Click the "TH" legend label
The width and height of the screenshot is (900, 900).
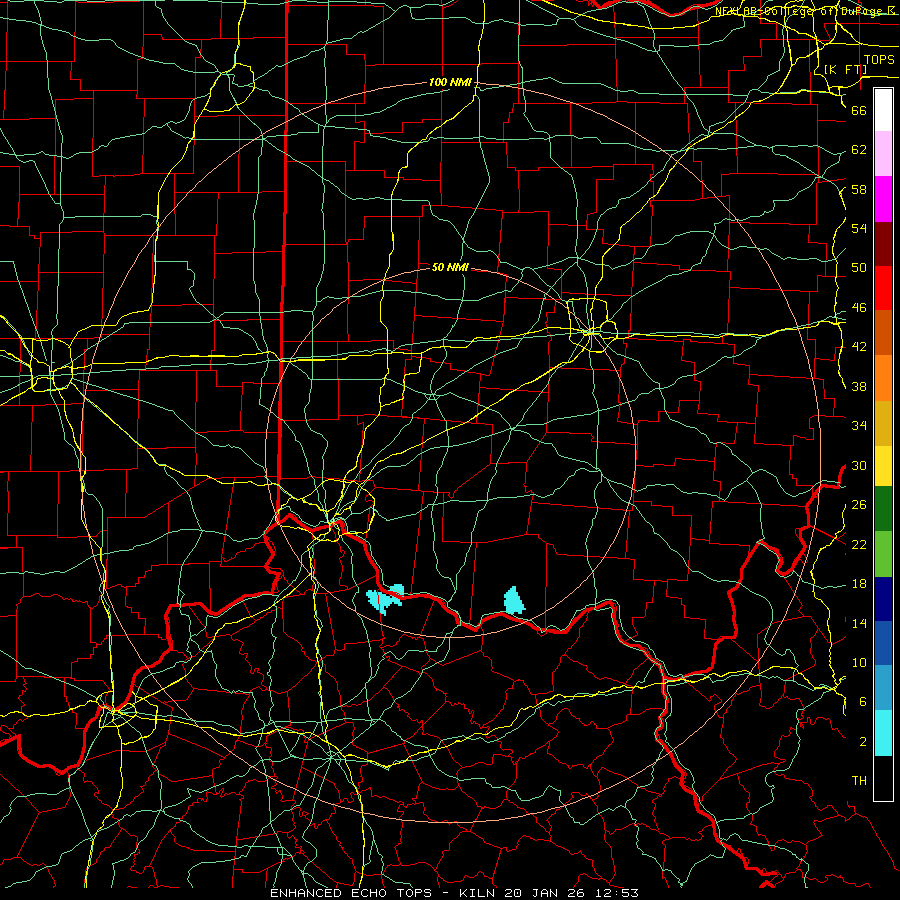click(x=859, y=781)
